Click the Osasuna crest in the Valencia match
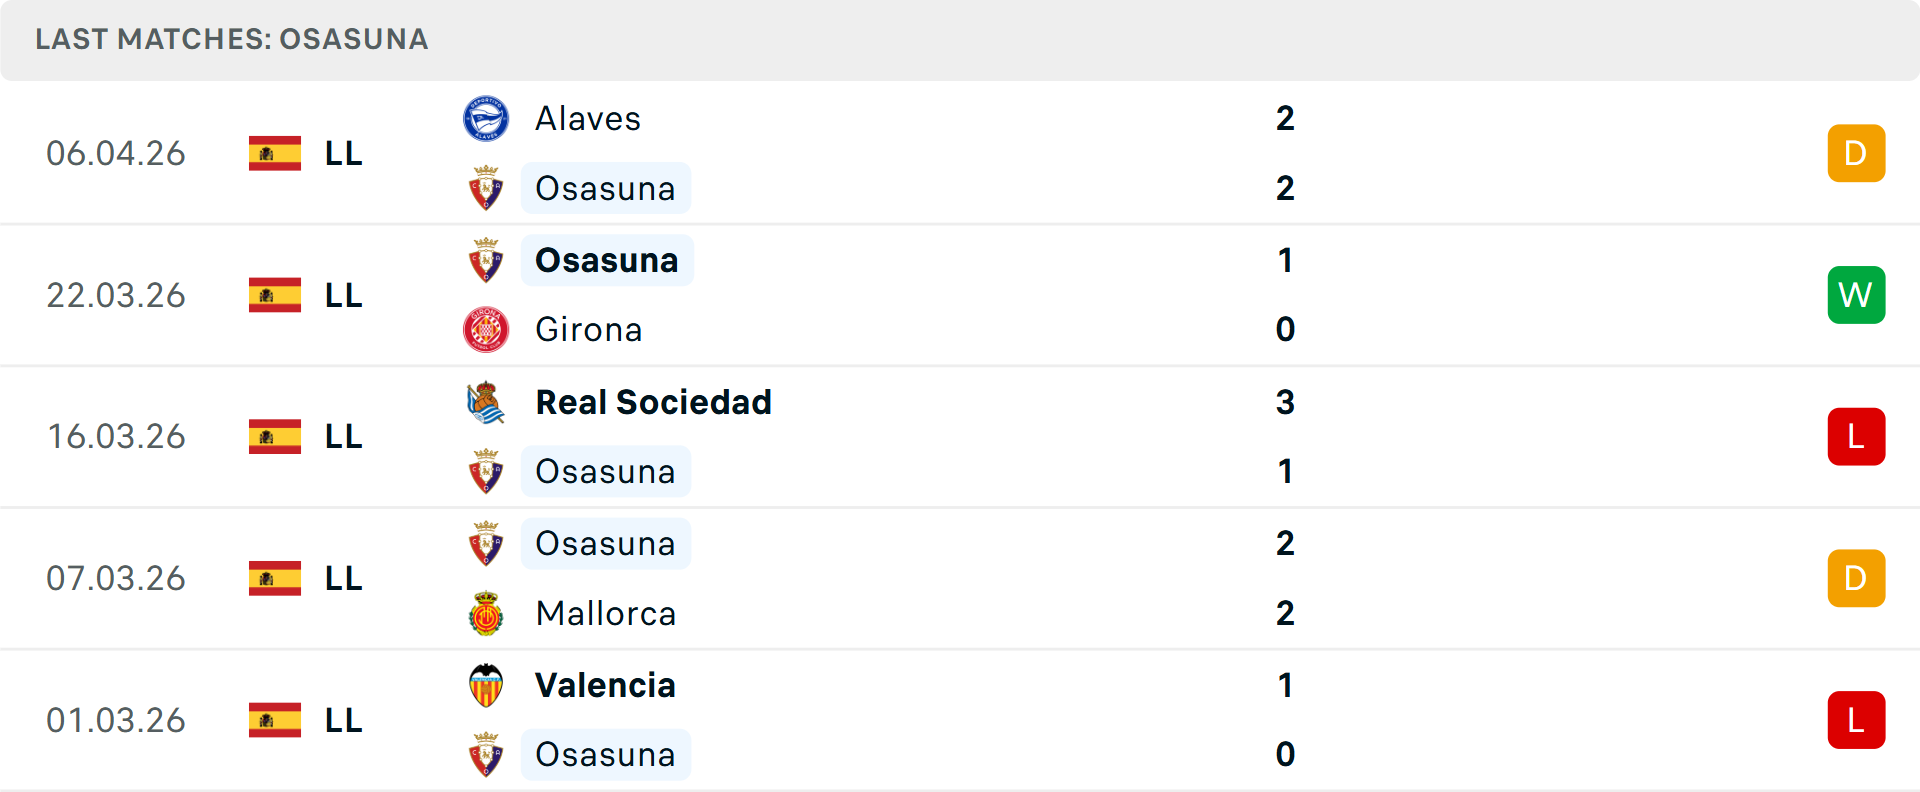Image resolution: width=1920 pixels, height=792 pixels. pos(486,755)
